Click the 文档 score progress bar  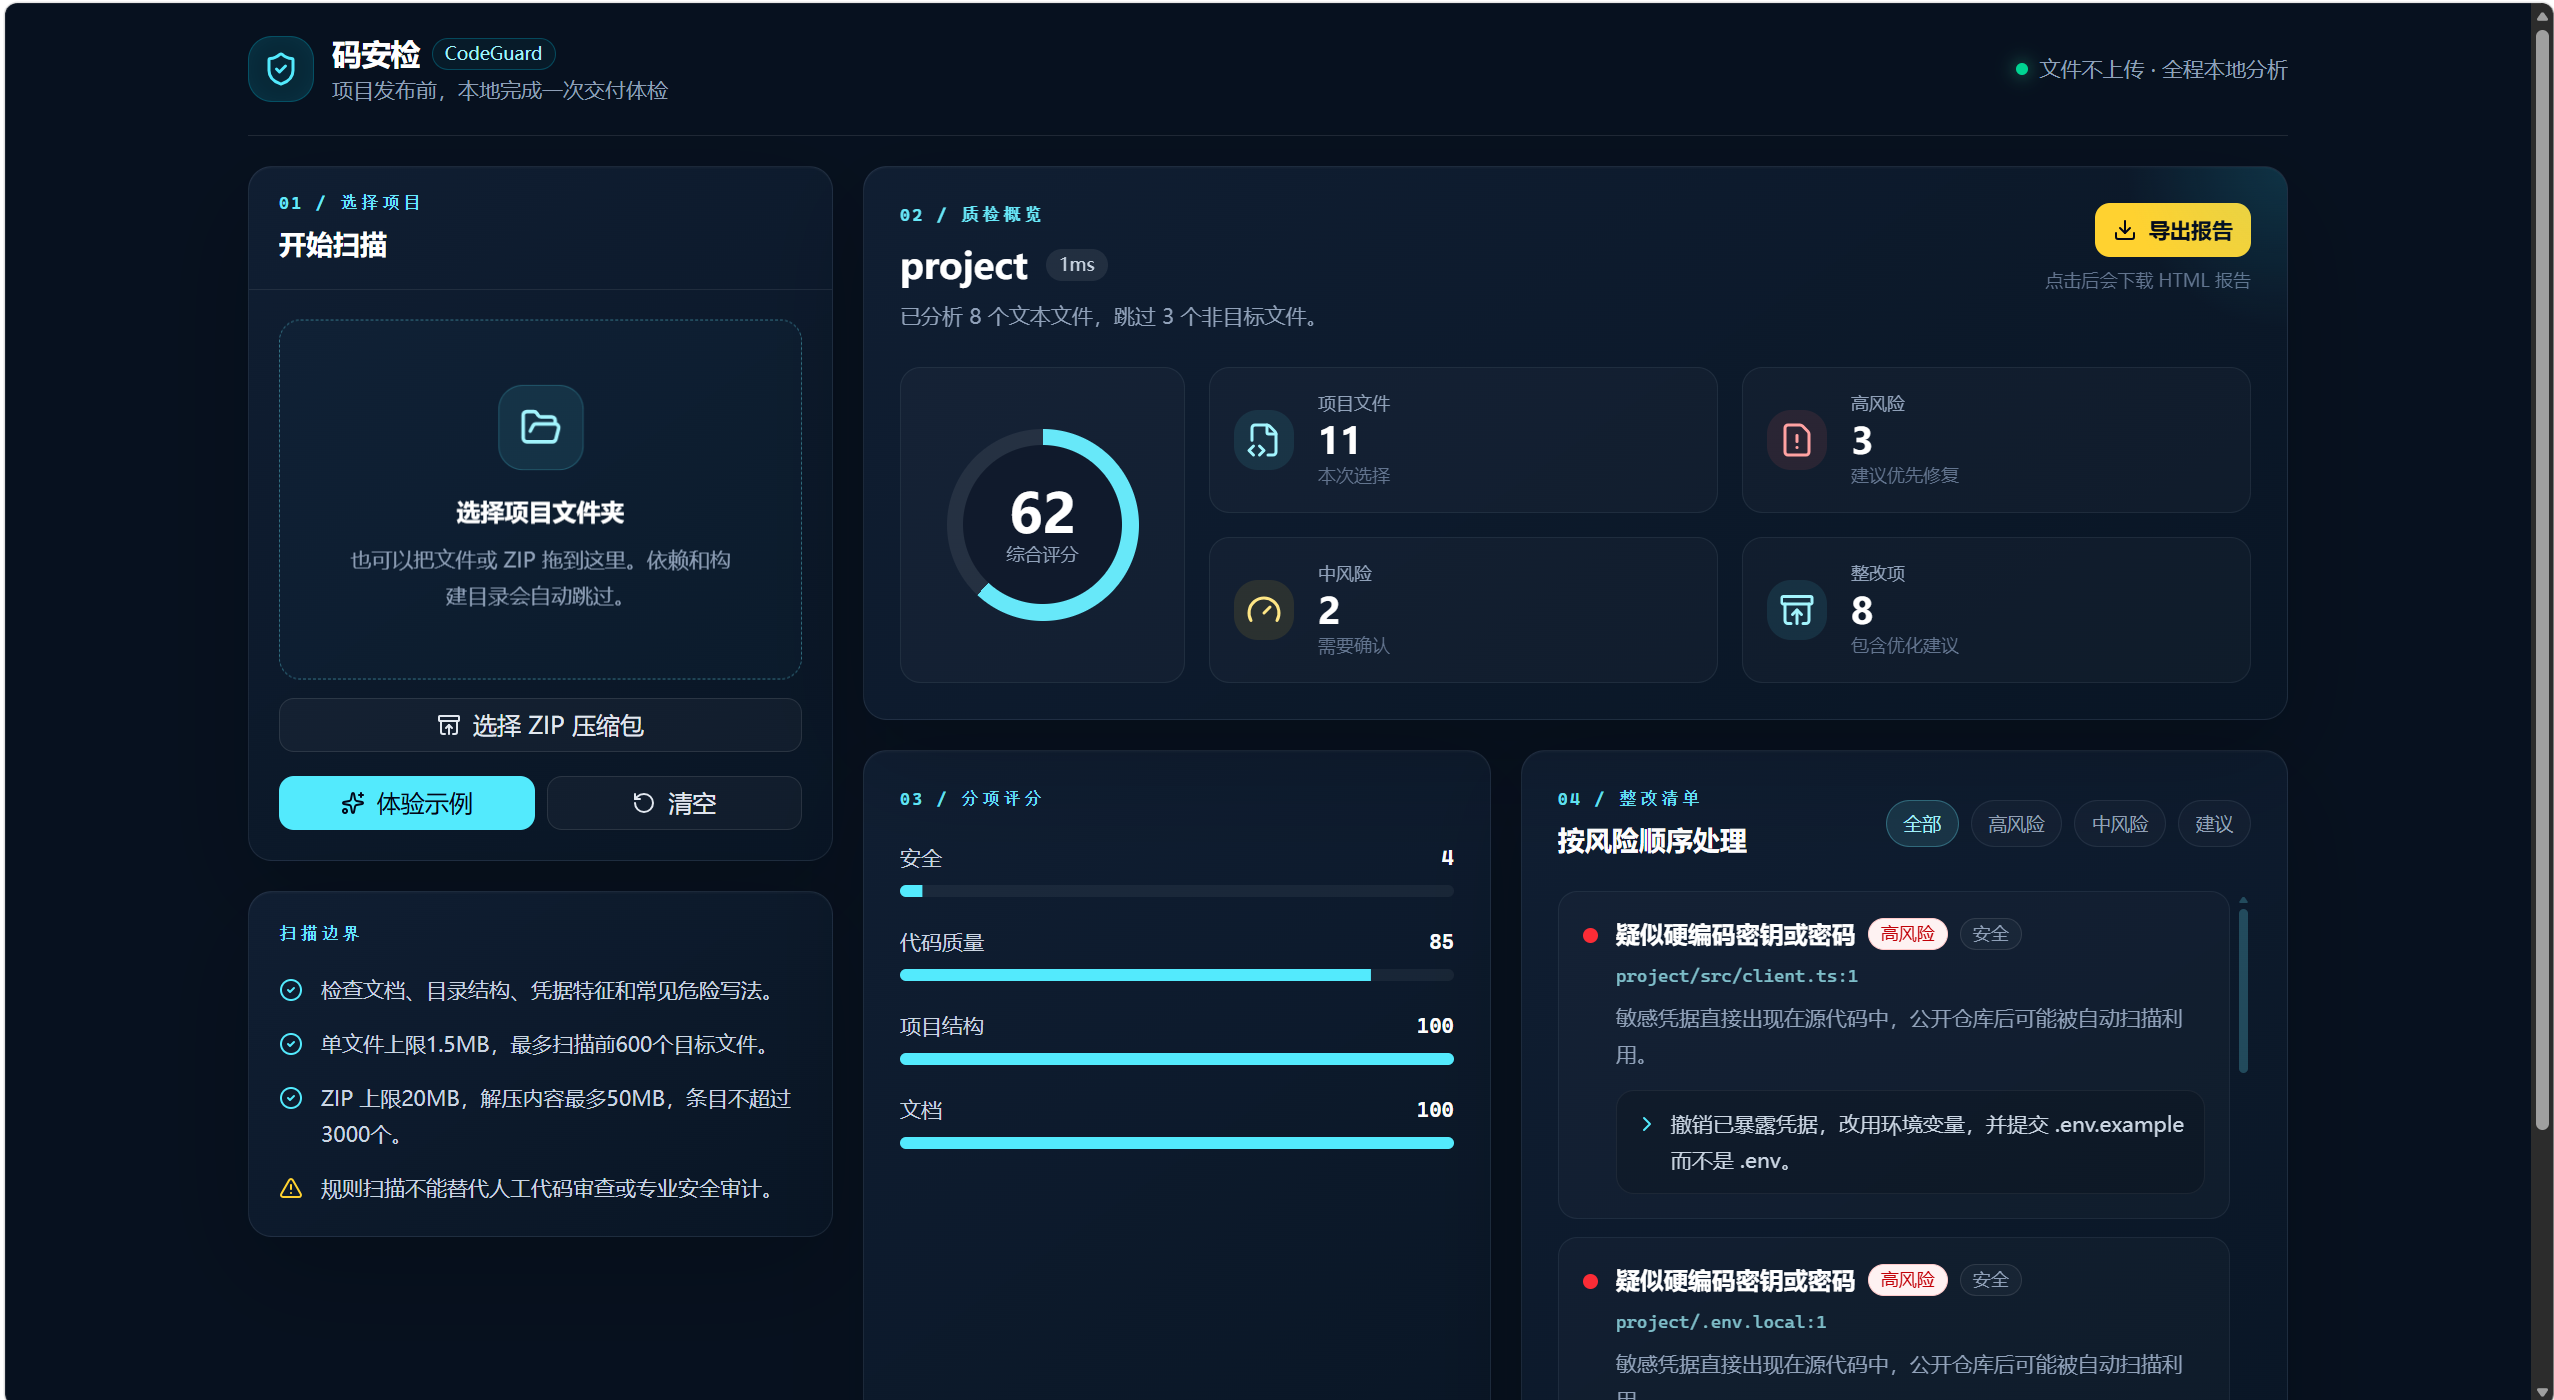[x=1176, y=1142]
